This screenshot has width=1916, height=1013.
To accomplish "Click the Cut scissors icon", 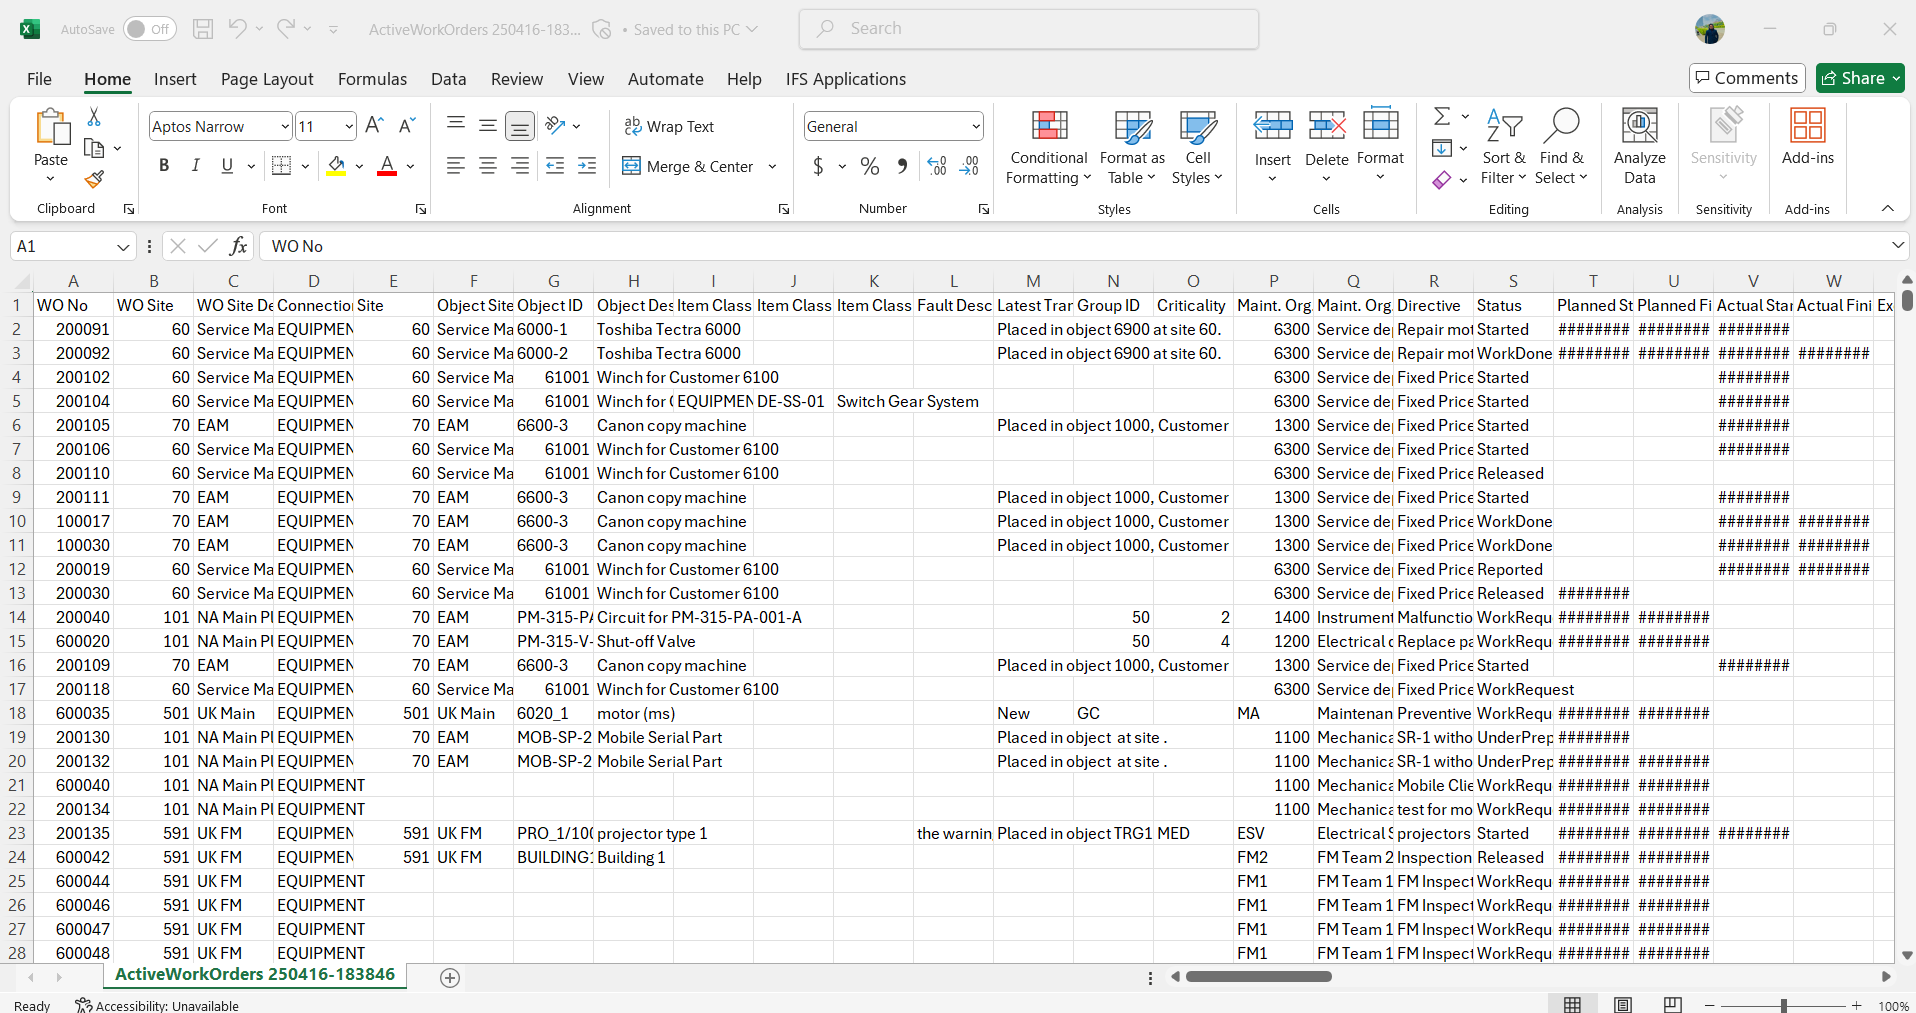I will coord(94,117).
